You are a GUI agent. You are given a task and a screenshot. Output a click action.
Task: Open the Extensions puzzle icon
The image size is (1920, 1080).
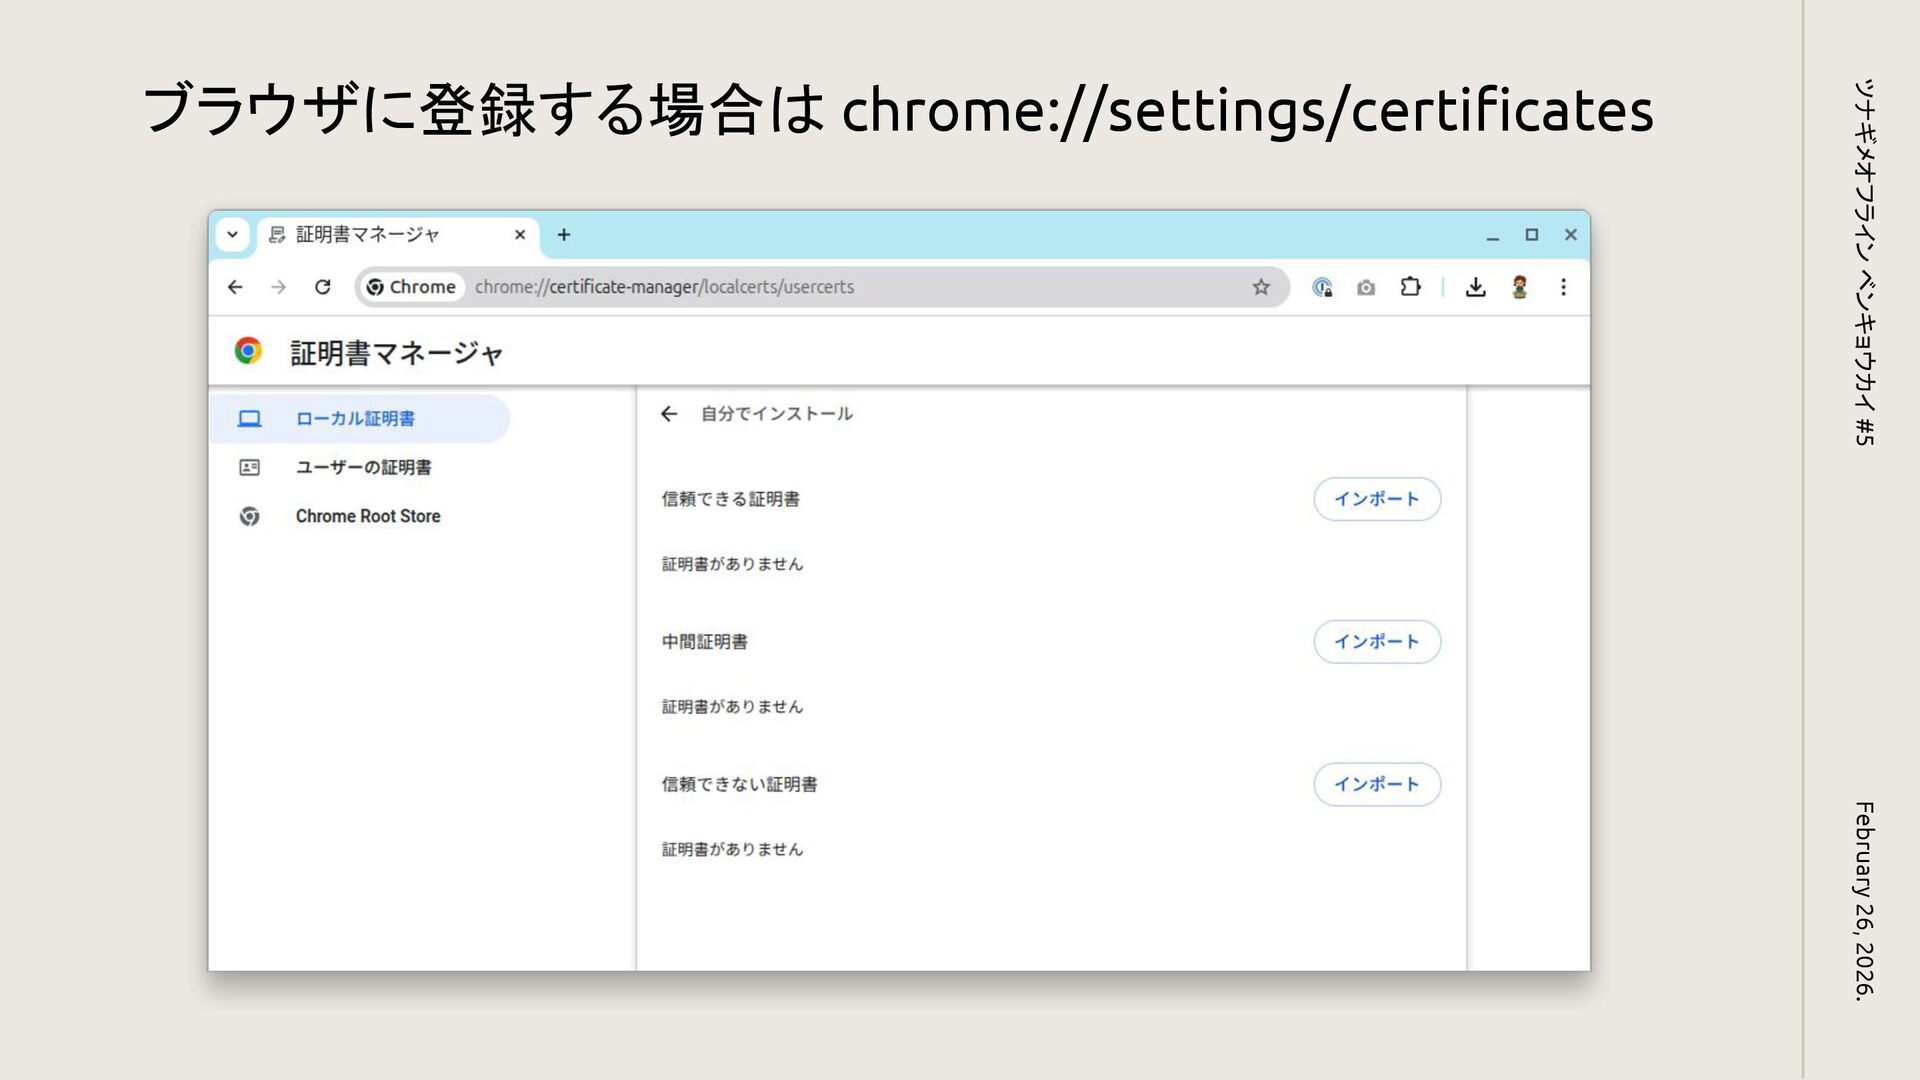click(1410, 287)
